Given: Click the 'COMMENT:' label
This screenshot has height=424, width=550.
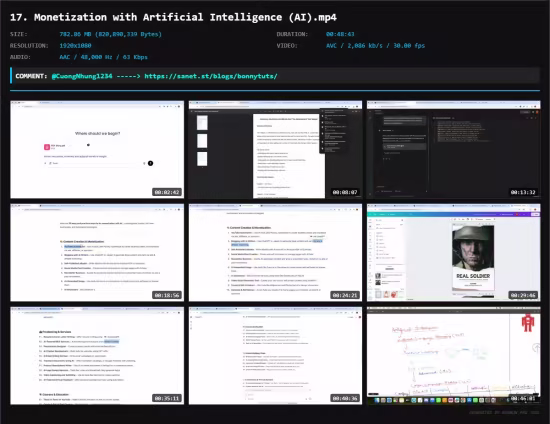Looking at the screenshot, I should pos(31,76).
